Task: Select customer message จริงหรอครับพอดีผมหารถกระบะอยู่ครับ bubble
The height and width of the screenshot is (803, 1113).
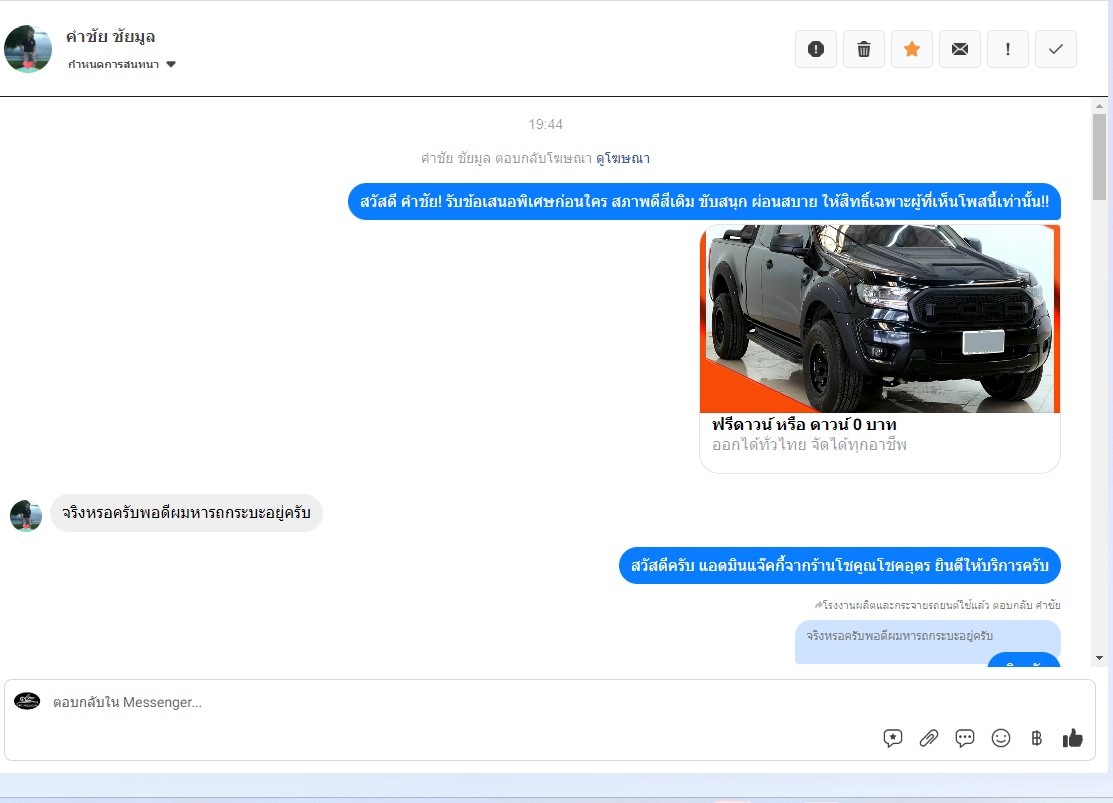Action: coord(186,513)
